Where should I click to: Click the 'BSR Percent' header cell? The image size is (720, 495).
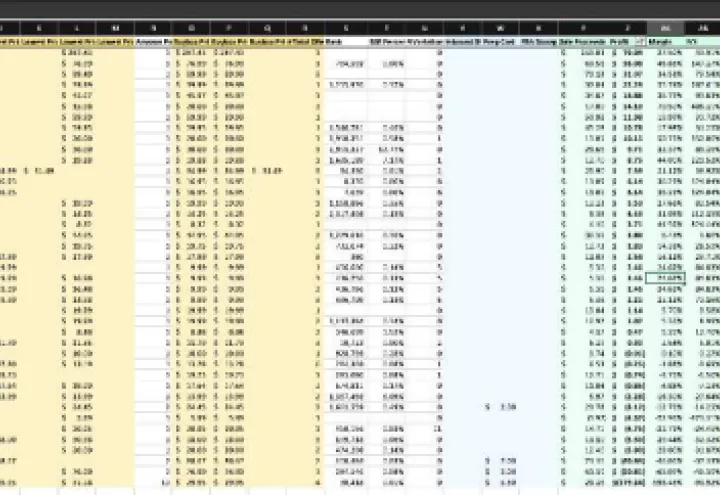click(387, 42)
